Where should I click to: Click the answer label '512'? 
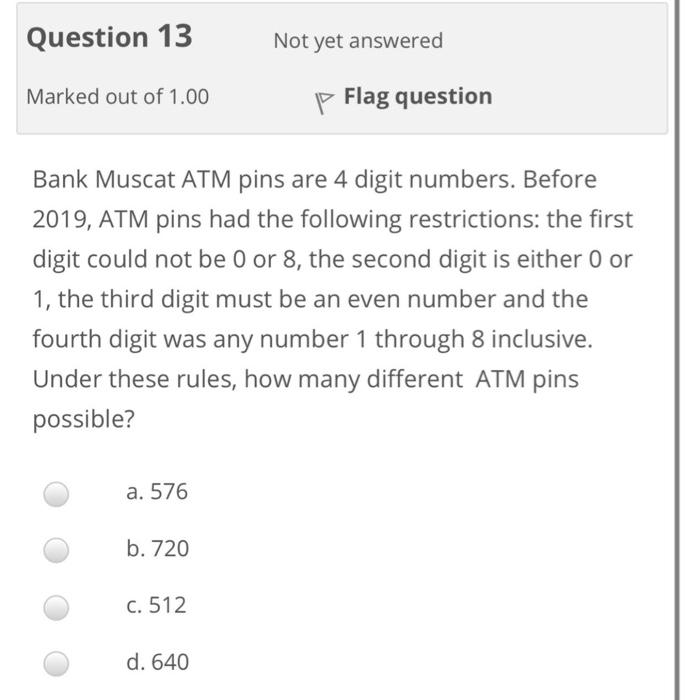coord(167,605)
